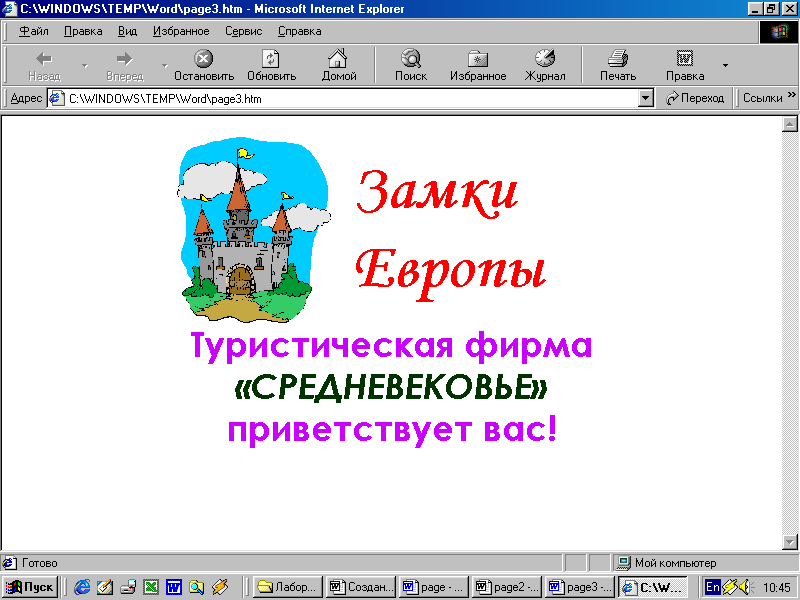
Task: Open the Поиск search pane
Action: pos(411,65)
